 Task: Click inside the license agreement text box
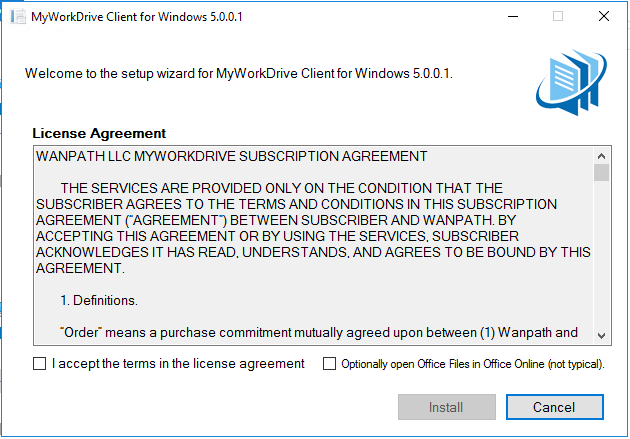point(313,245)
